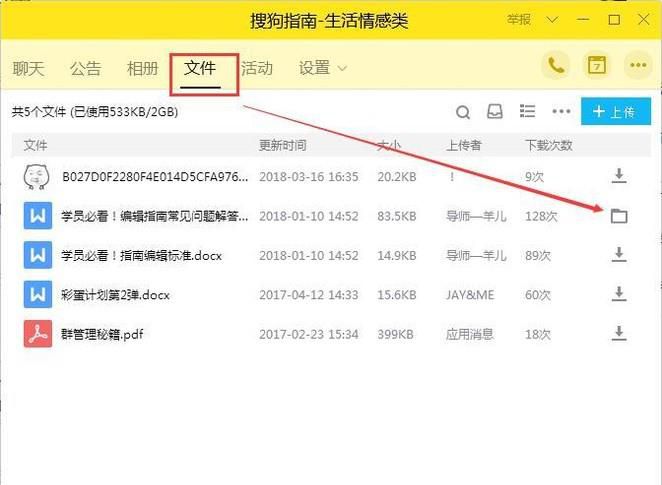This screenshot has height=485, width=662.
Task: Click Word icon of 编辑指南常见问题解答
Action: pyautogui.click(x=38, y=216)
